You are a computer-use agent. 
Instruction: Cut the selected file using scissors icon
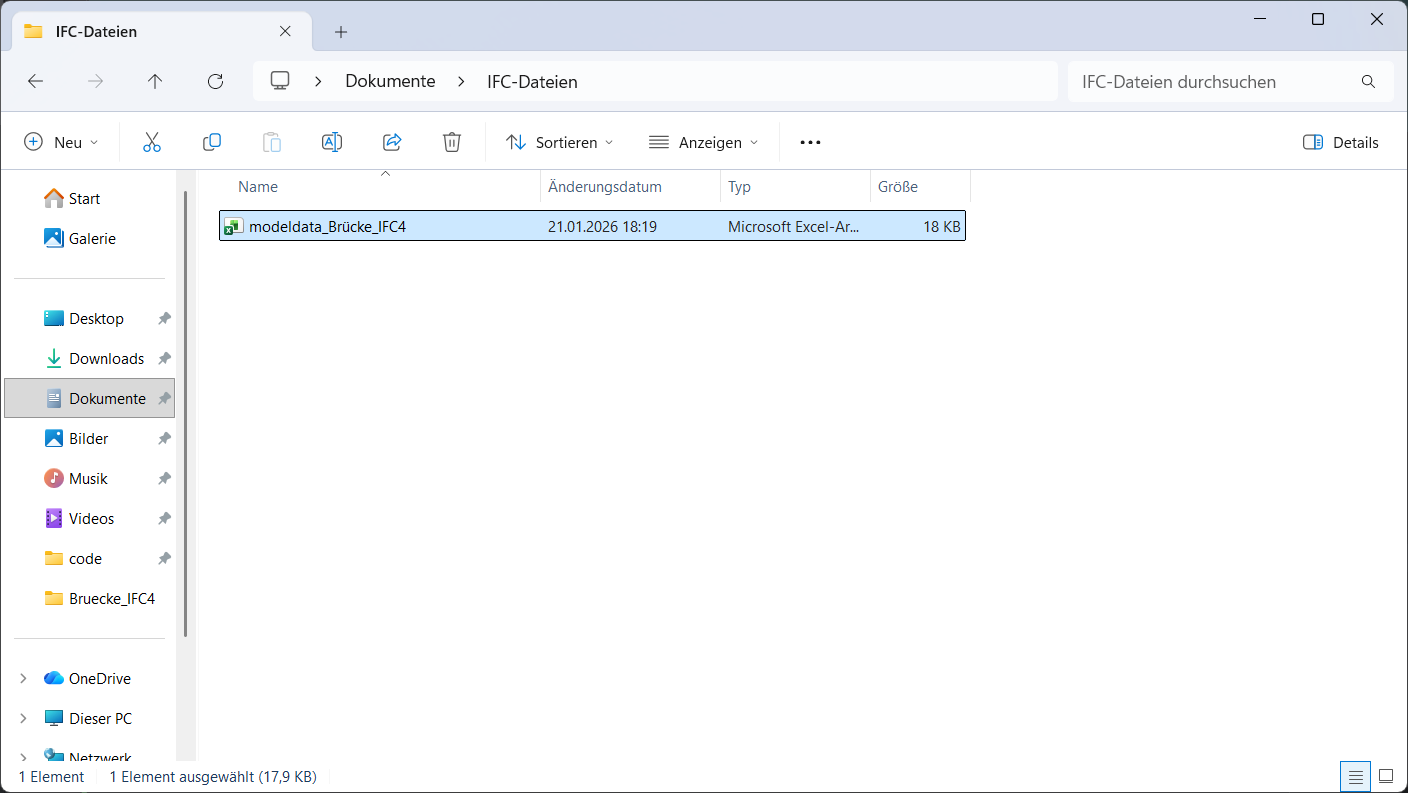pos(152,142)
